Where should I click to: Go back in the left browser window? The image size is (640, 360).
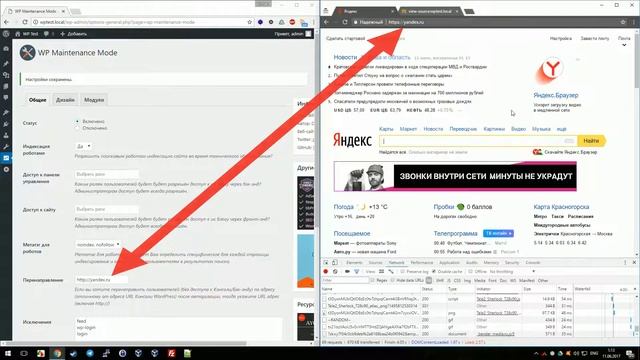click(x=7, y=22)
